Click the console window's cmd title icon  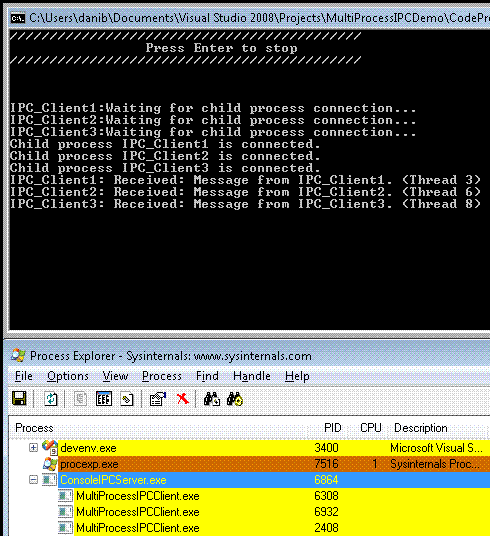(18, 17)
